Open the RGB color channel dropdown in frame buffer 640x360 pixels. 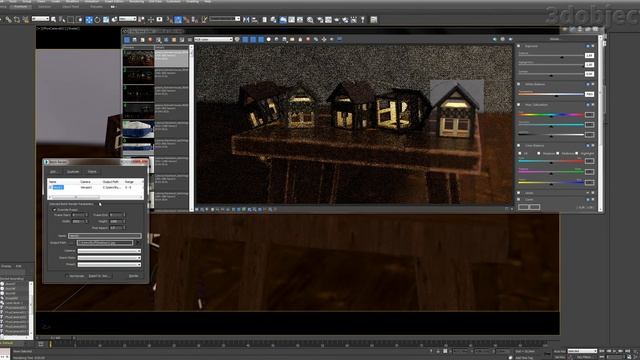click(213, 39)
